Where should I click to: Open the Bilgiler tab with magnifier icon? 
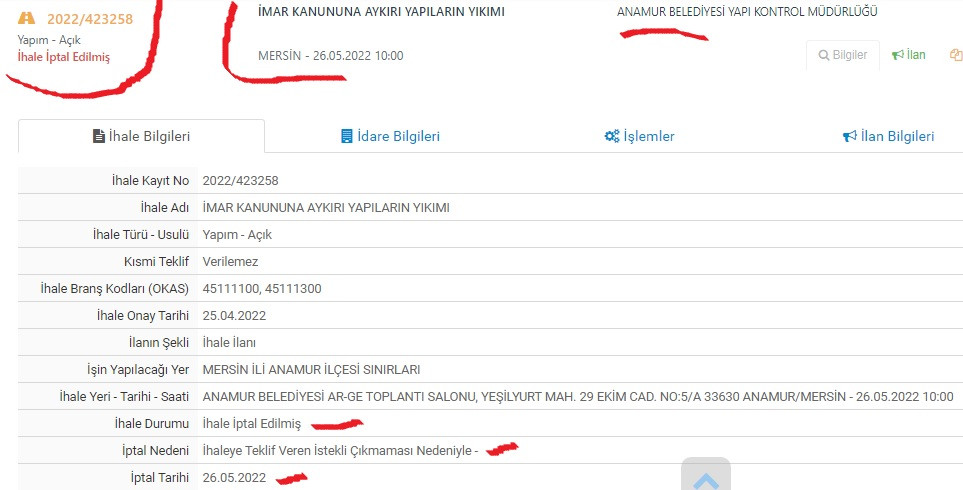coord(843,55)
